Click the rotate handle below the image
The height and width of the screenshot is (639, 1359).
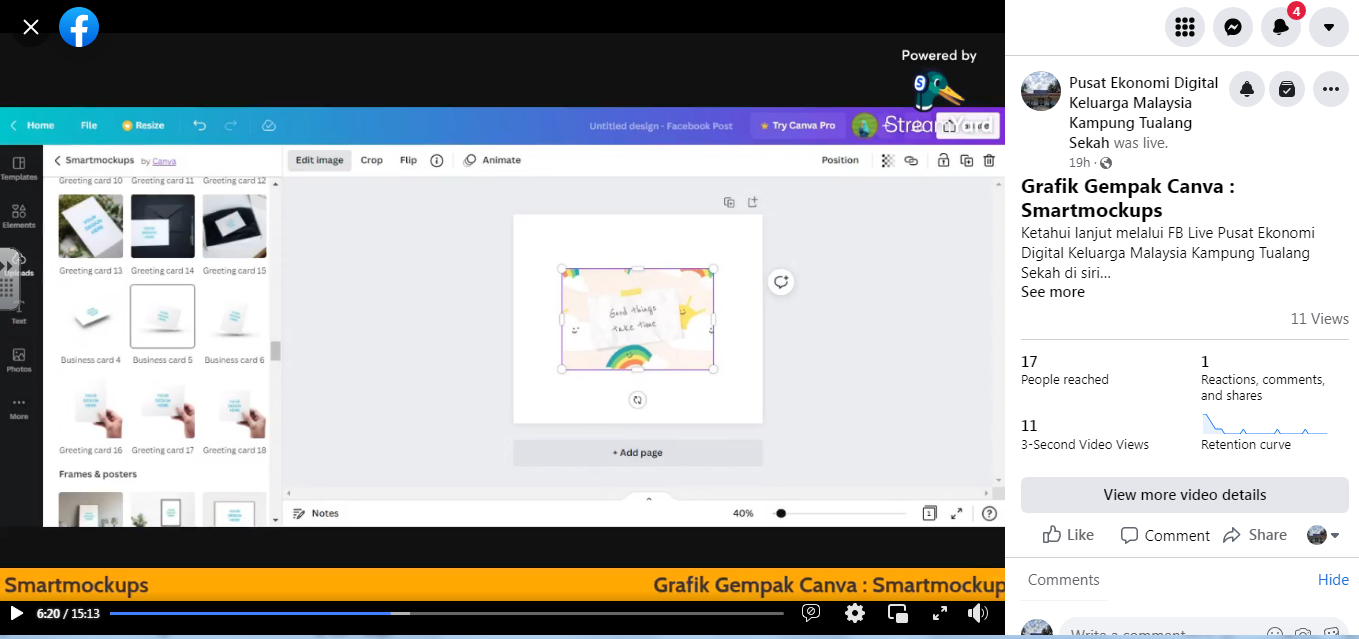pos(637,400)
